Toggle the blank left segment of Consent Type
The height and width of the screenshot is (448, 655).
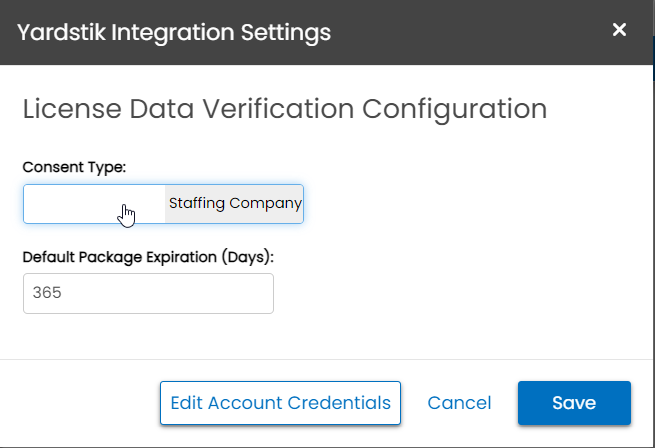pos(94,204)
